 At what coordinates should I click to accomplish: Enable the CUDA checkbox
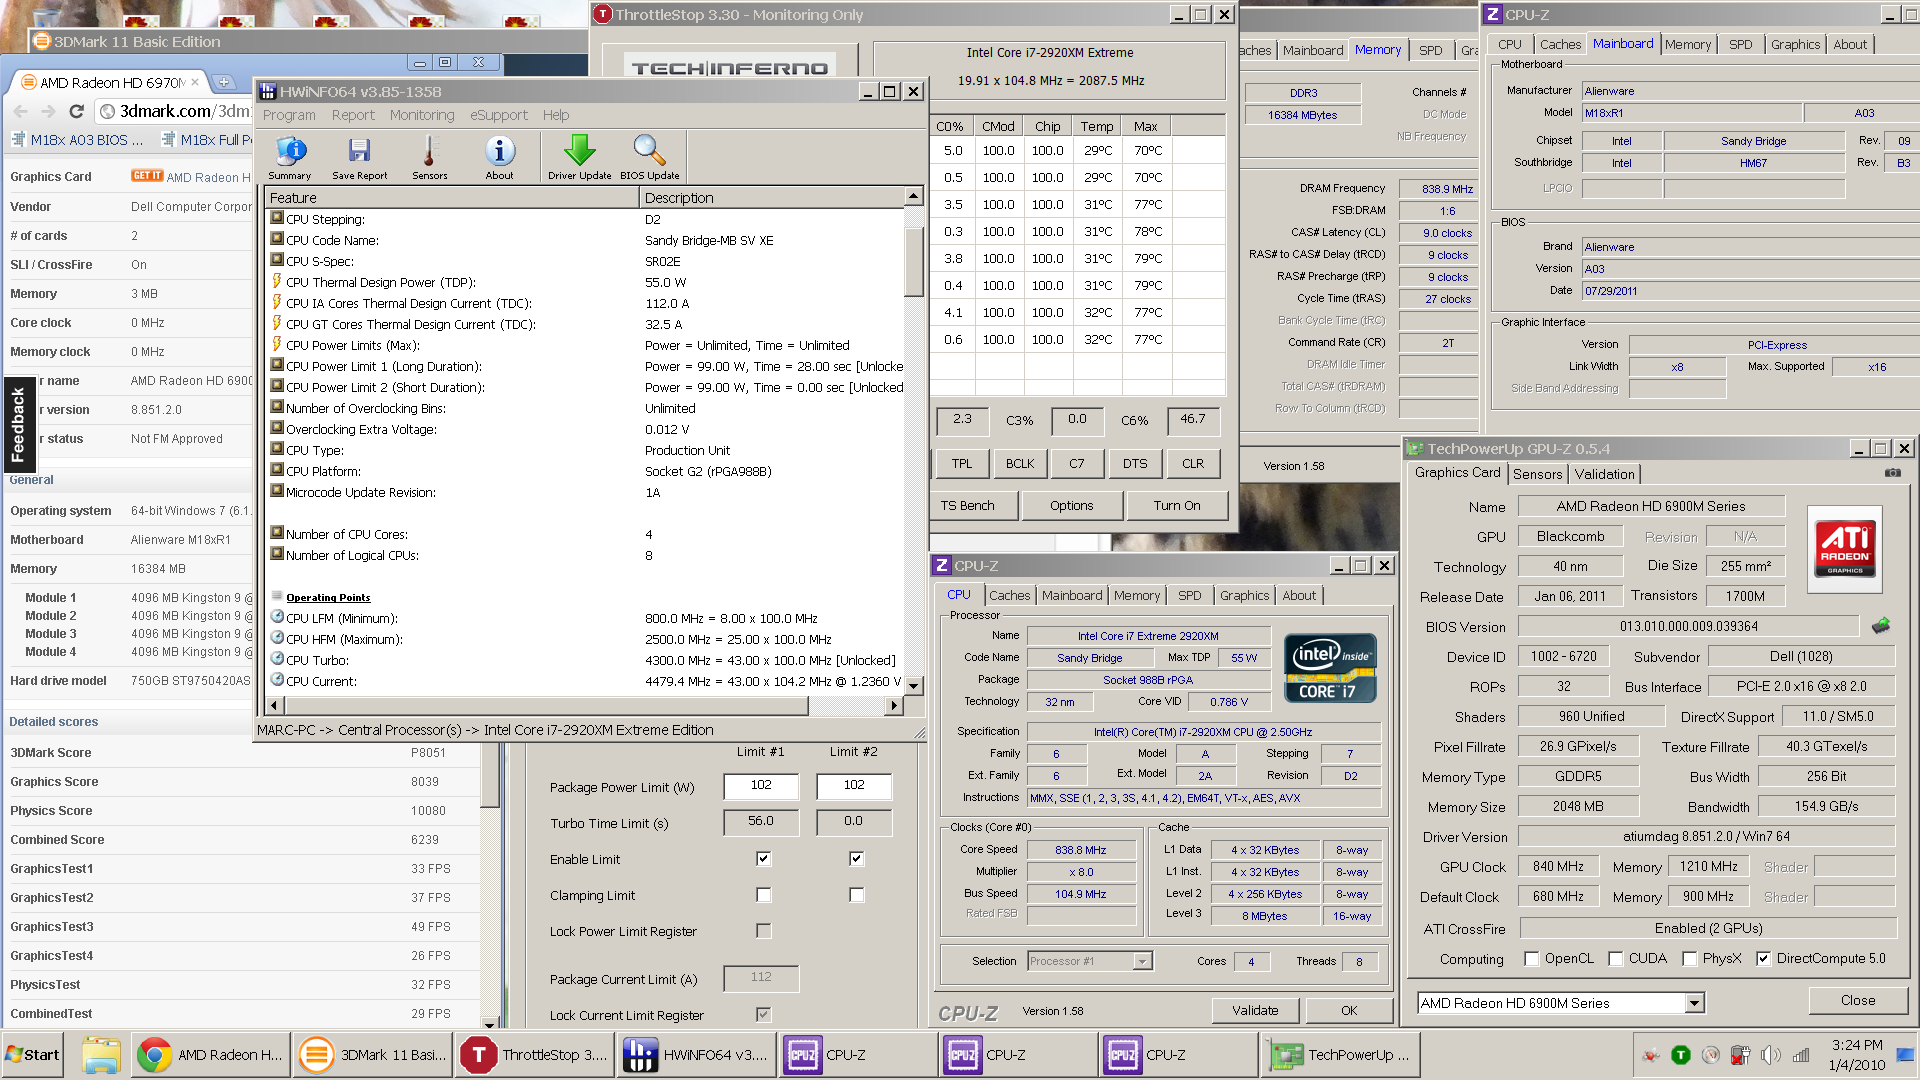[1615, 959]
